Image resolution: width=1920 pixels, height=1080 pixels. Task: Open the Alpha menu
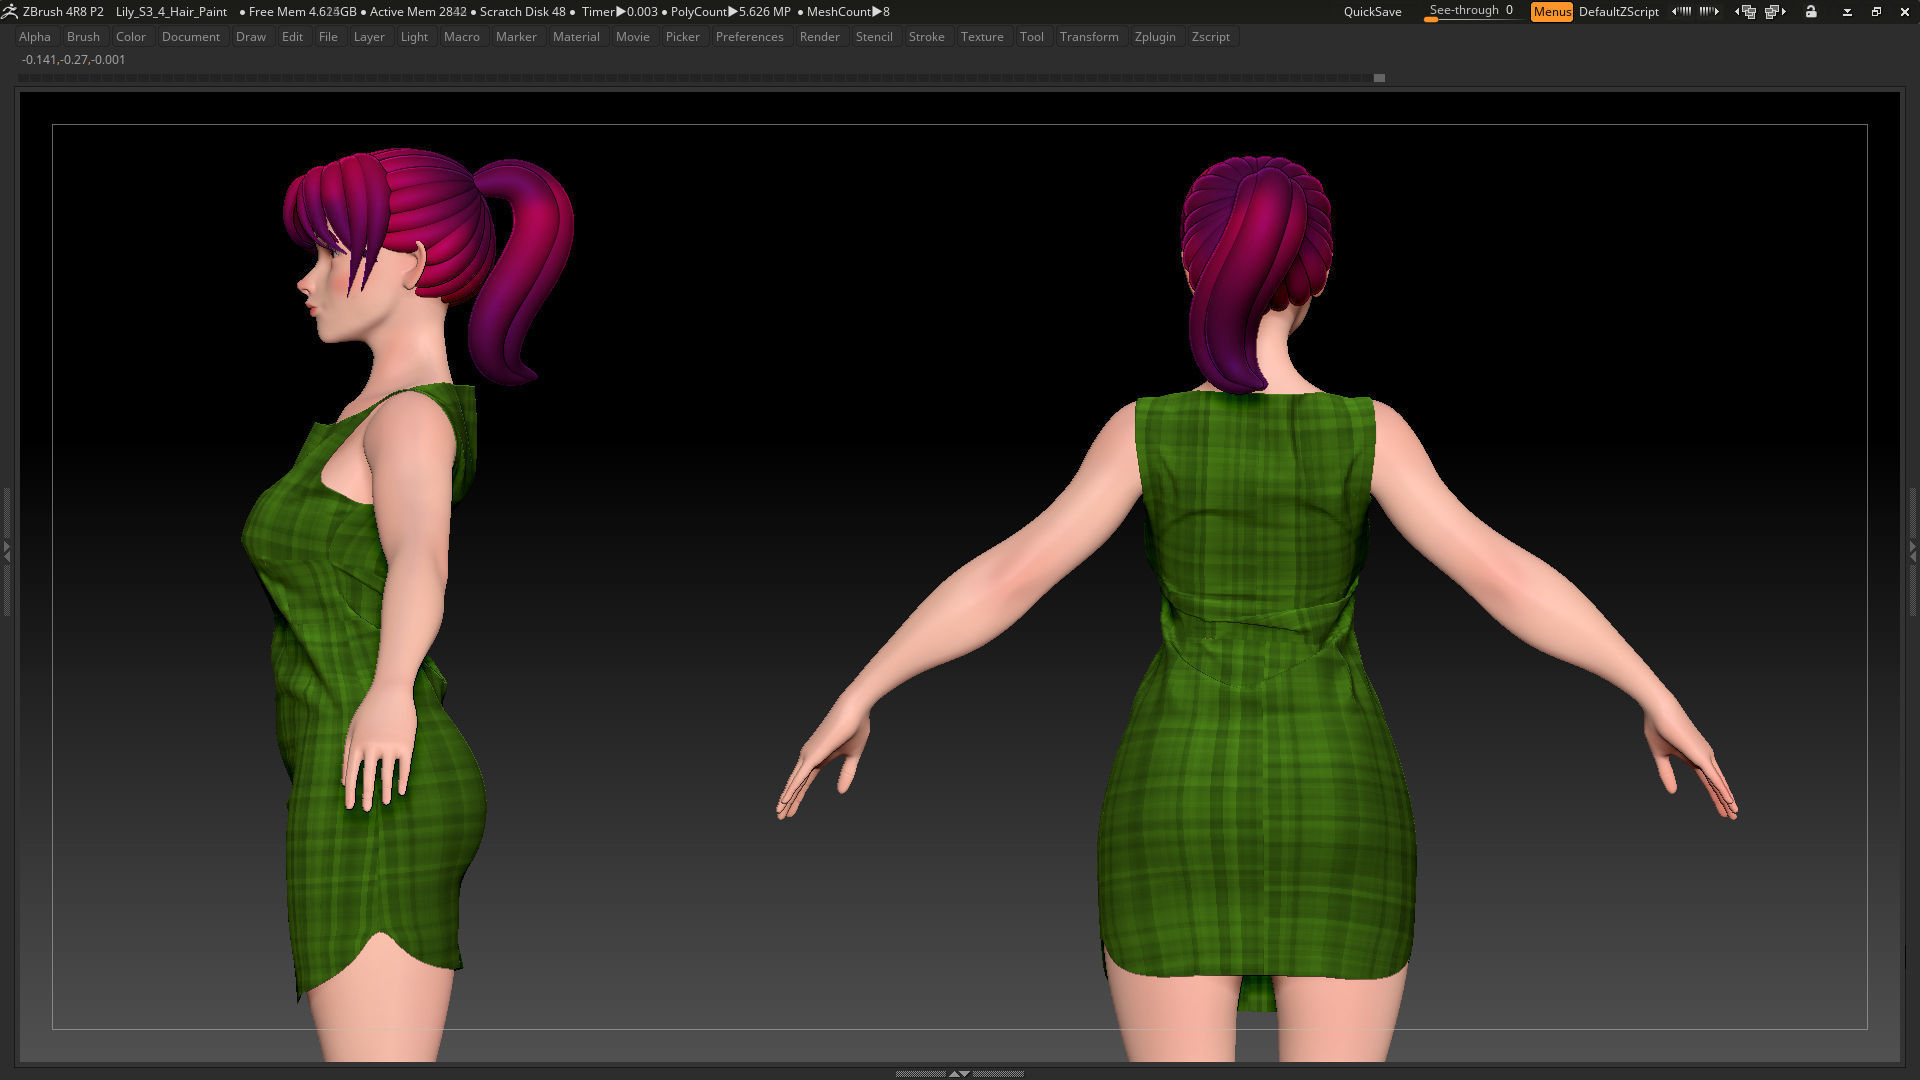35,37
